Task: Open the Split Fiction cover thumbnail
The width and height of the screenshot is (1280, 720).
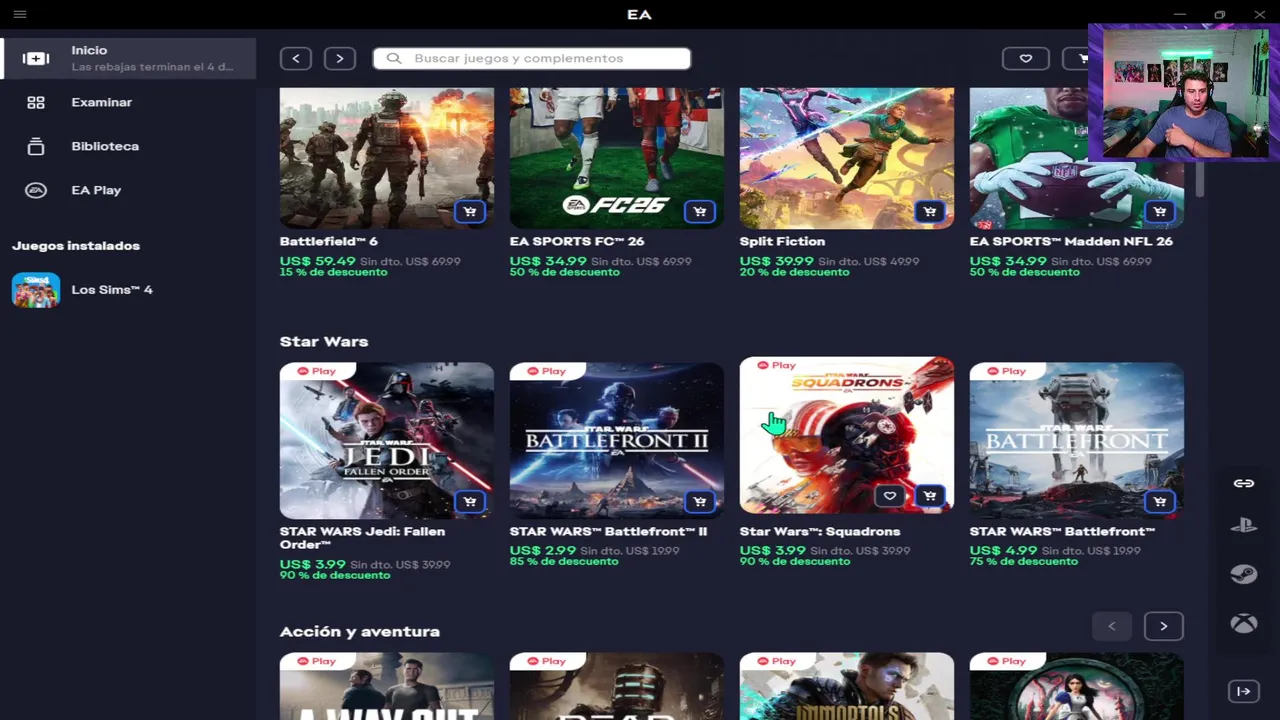Action: [x=847, y=158]
